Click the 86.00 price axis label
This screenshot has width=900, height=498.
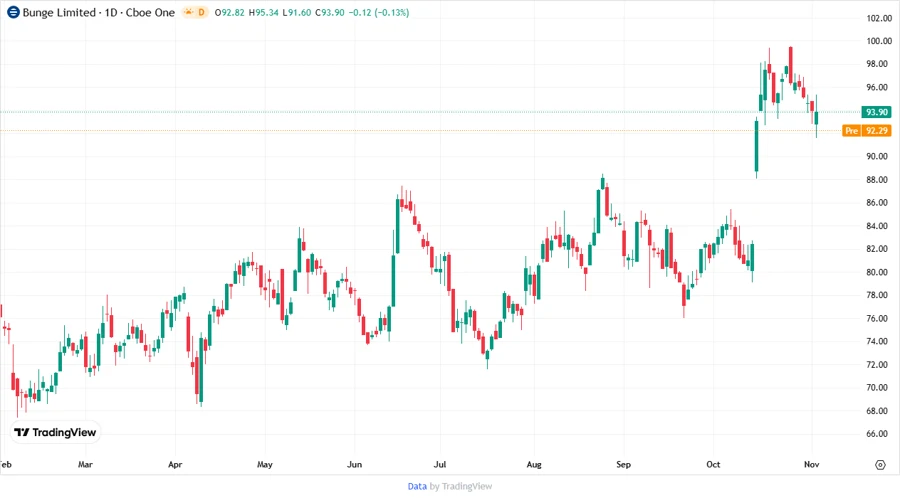tap(879, 203)
